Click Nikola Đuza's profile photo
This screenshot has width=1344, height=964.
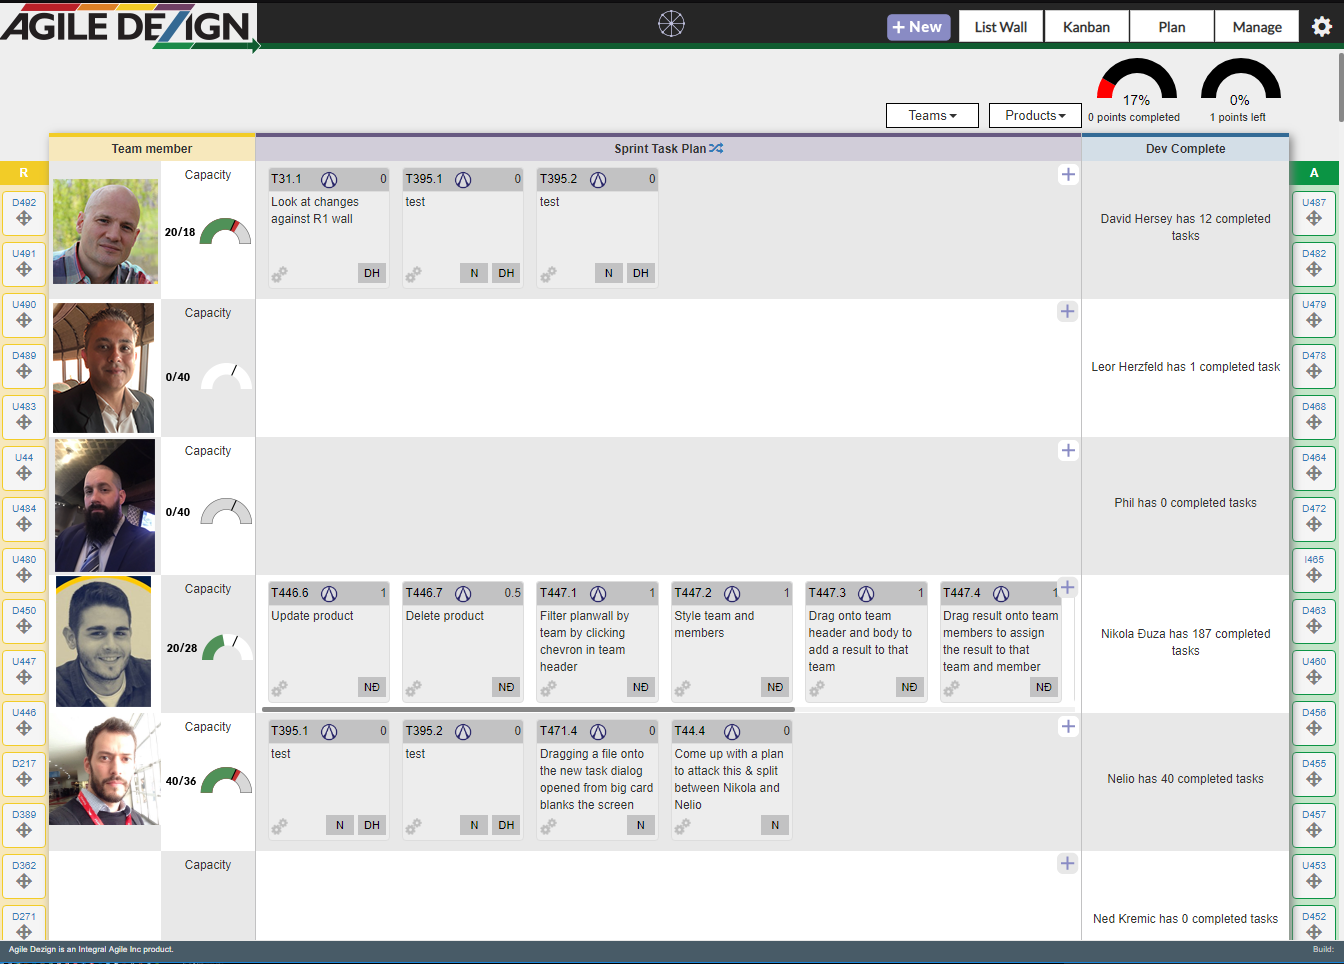(104, 642)
